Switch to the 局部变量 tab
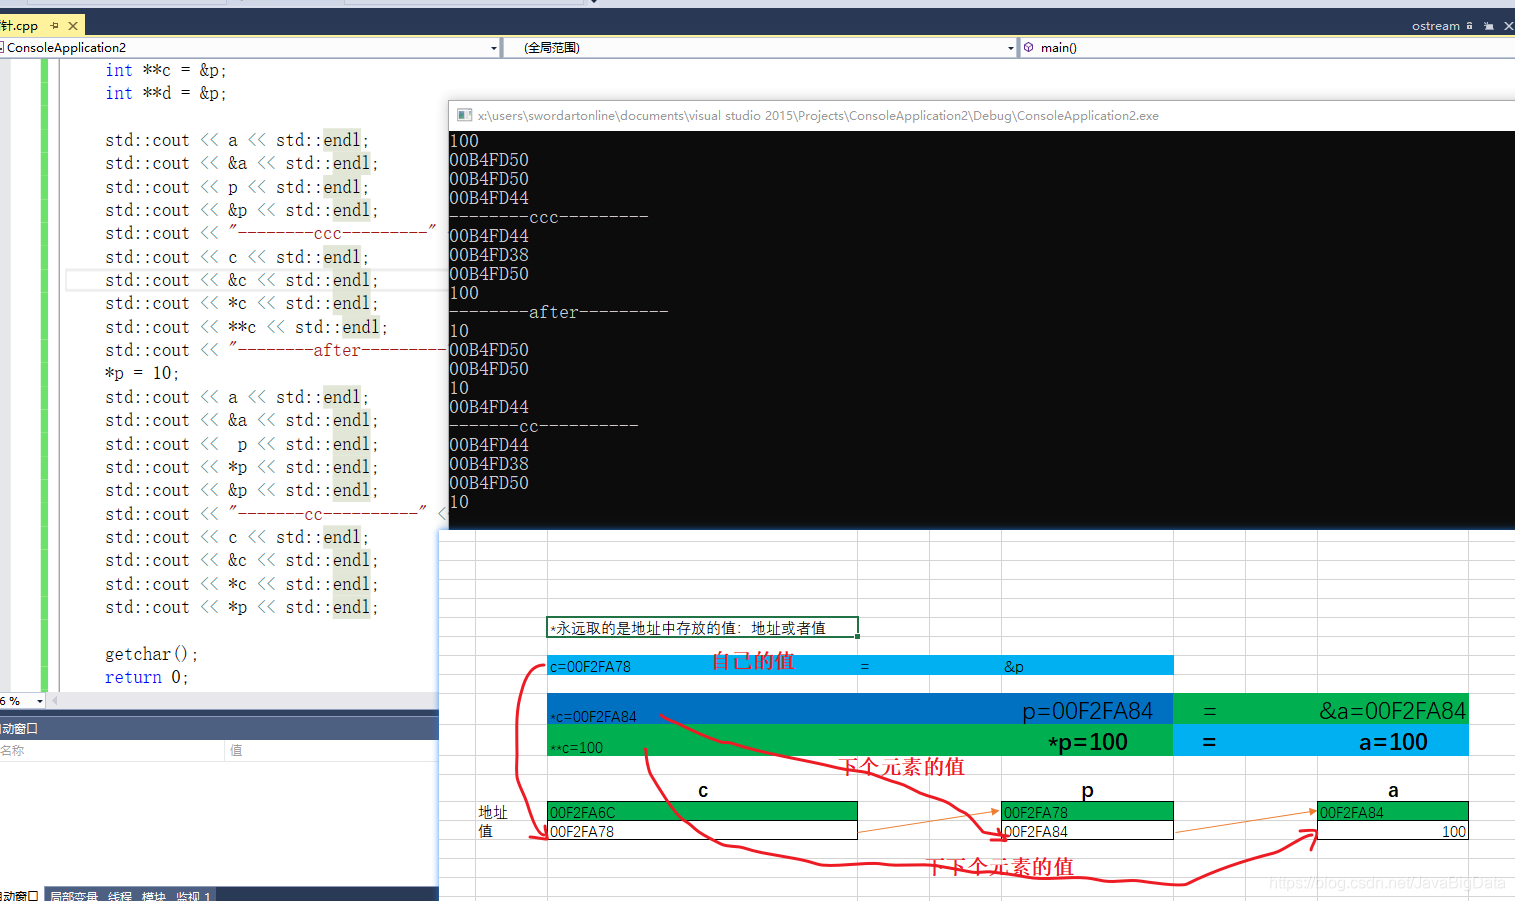 (74, 896)
